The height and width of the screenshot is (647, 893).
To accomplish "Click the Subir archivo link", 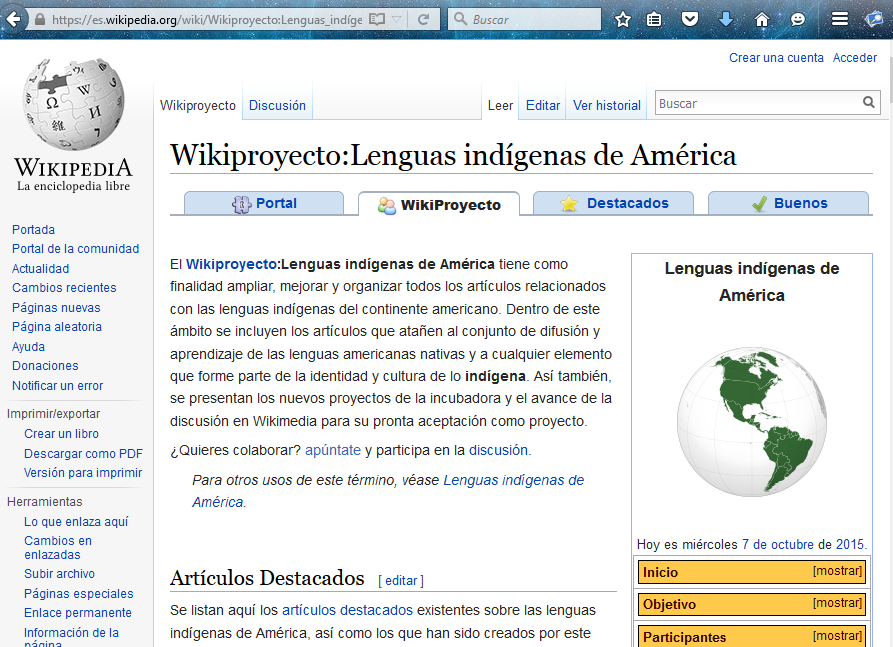I will click(x=59, y=574).
